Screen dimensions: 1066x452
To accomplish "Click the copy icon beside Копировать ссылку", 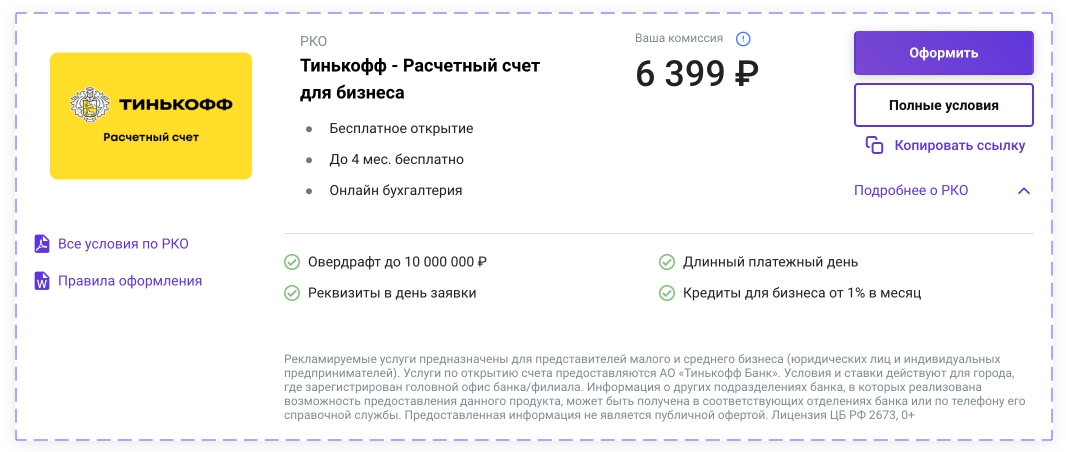I will click(x=874, y=145).
